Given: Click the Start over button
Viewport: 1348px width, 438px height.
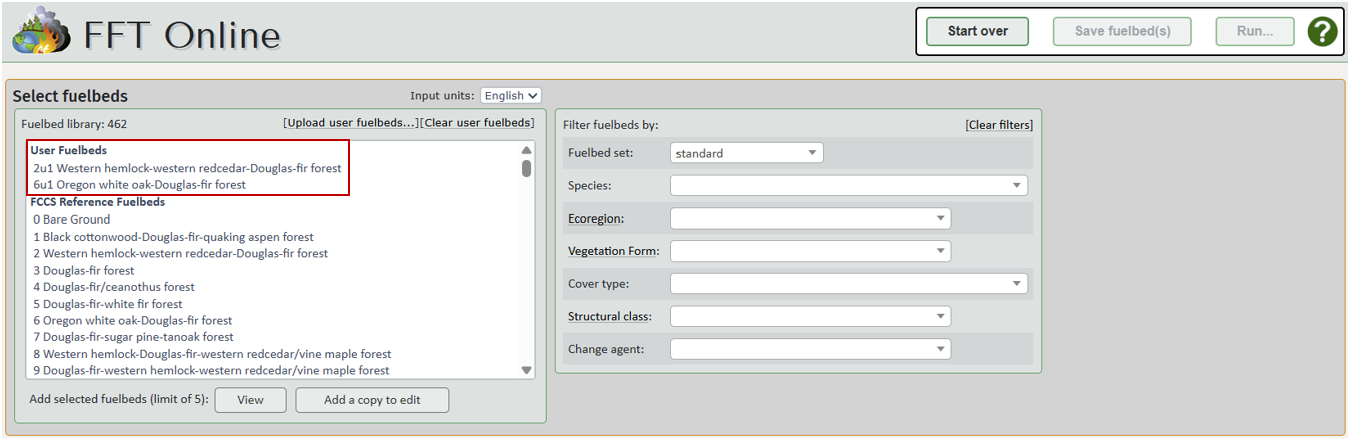Looking at the screenshot, I should click(977, 31).
